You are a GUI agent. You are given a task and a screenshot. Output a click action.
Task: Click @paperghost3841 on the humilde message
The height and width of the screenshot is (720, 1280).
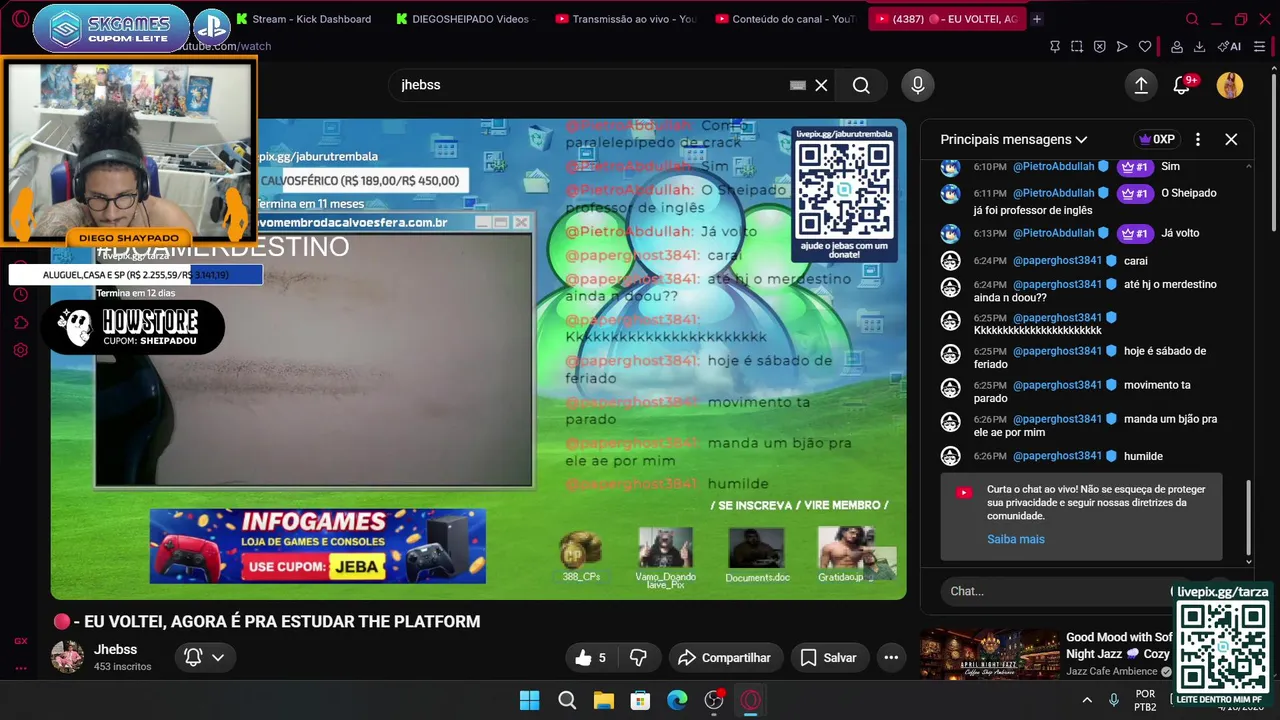pos(1057,455)
